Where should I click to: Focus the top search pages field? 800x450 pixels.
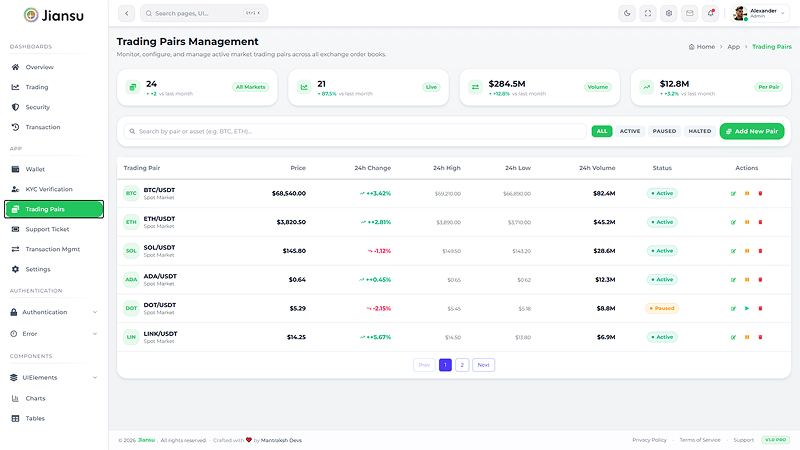click(204, 13)
